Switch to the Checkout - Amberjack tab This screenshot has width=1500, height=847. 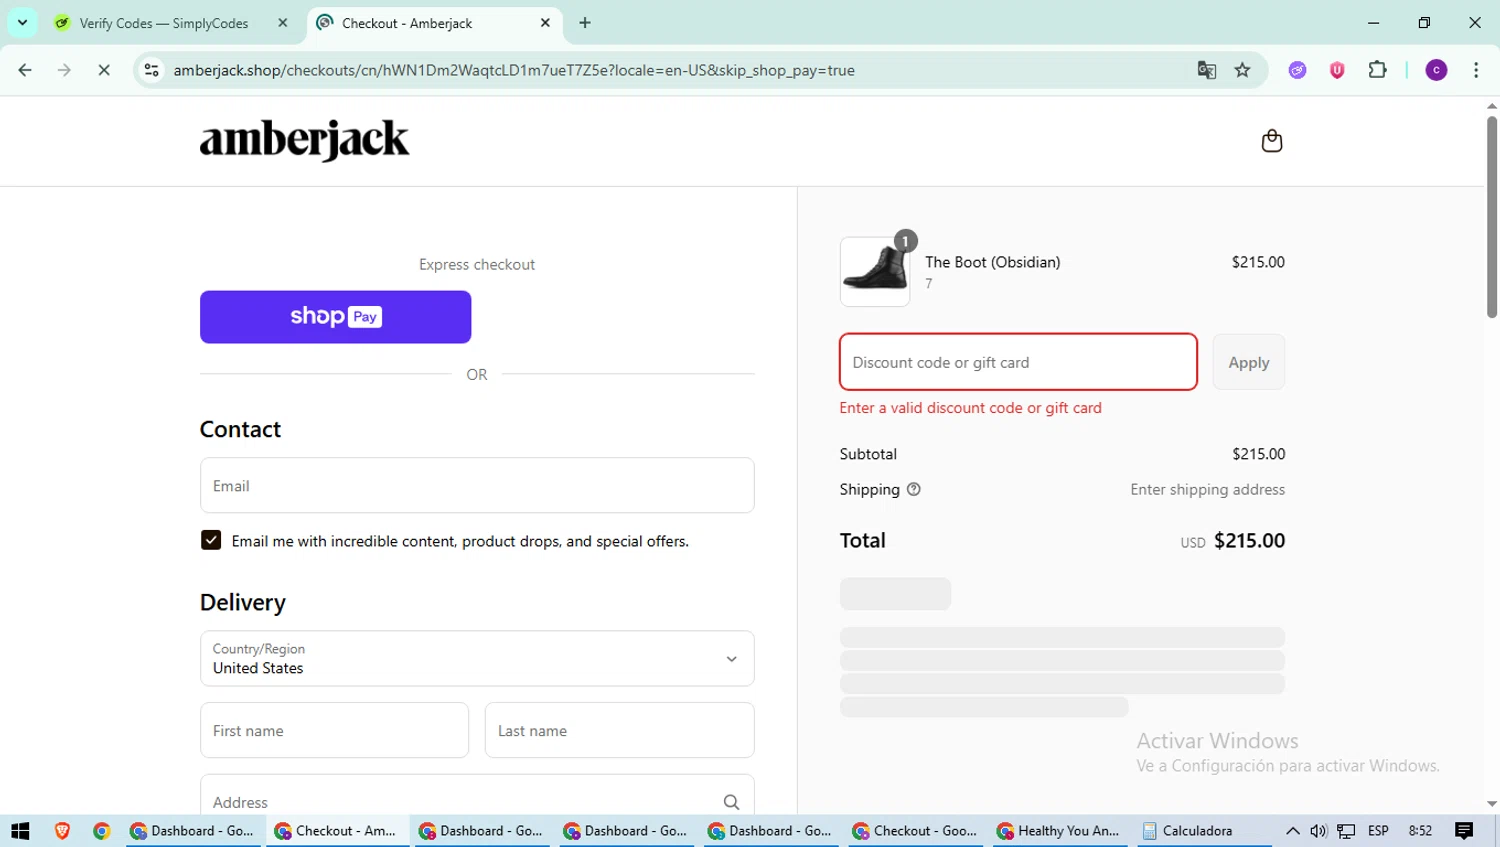point(432,23)
